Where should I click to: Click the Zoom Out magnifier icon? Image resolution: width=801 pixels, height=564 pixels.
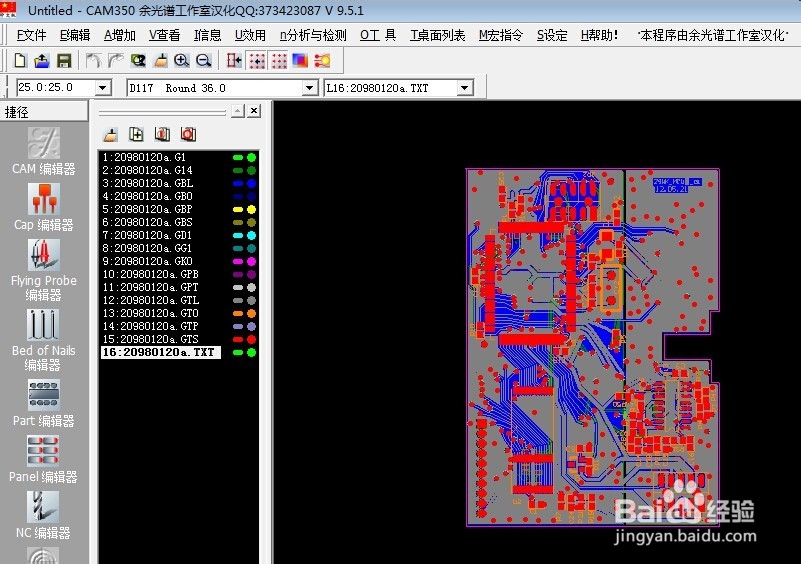coord(203,61)
